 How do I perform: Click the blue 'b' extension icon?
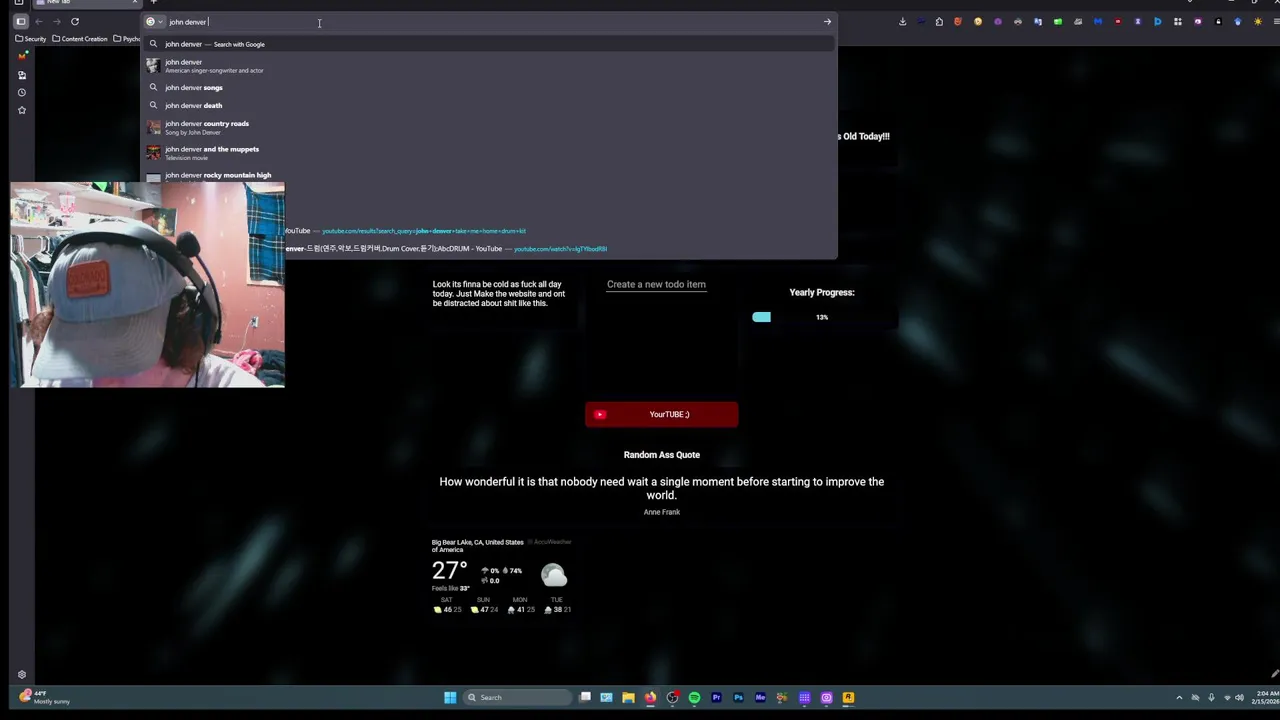point(1158,21)
